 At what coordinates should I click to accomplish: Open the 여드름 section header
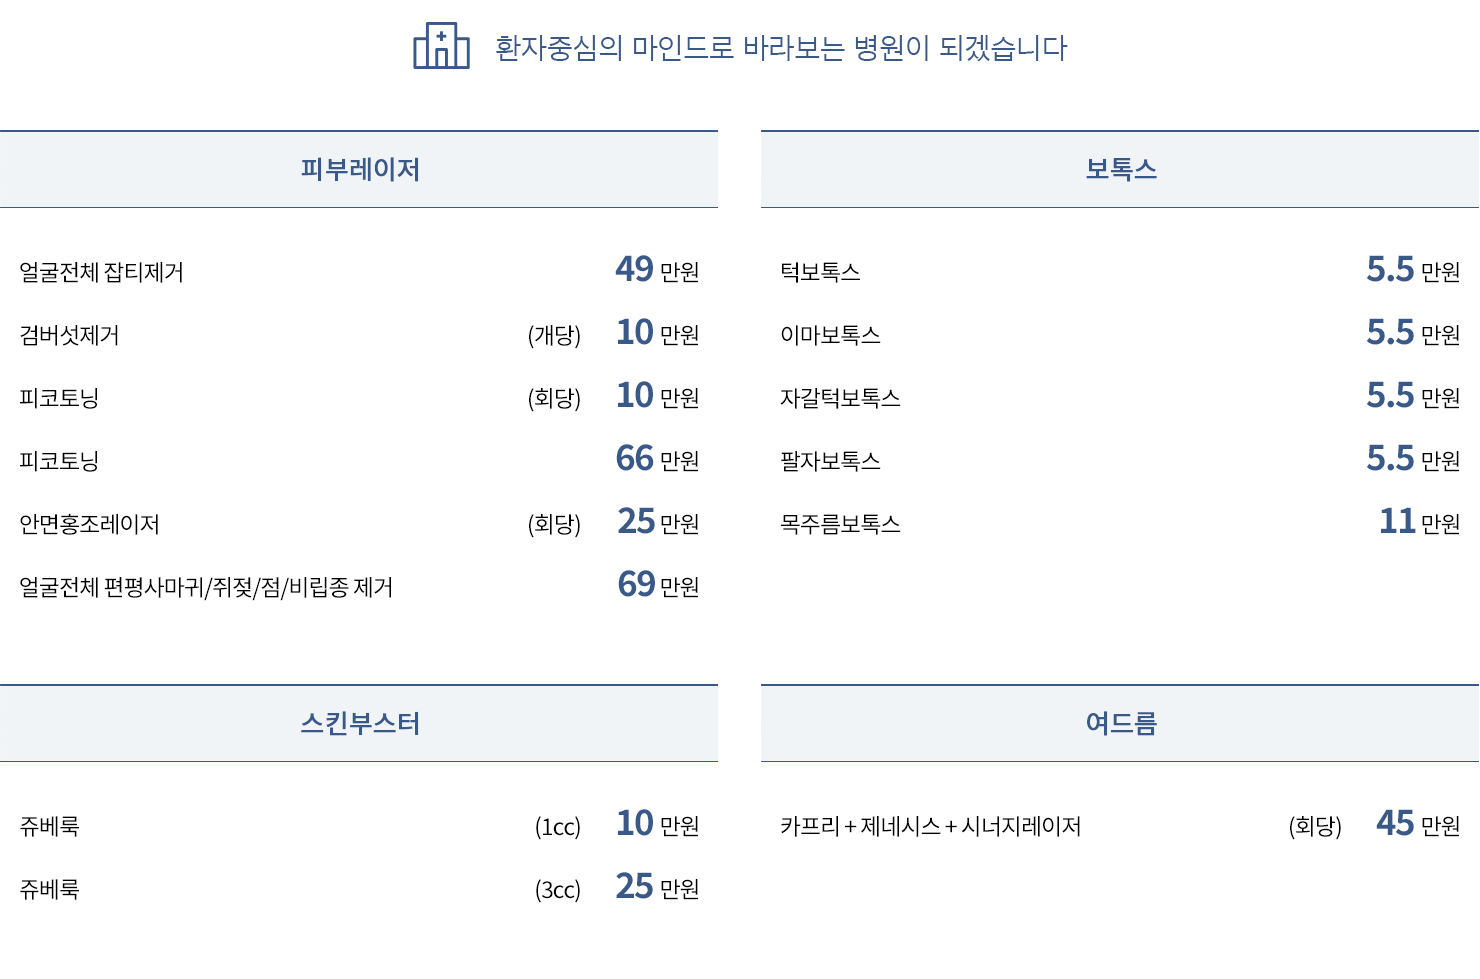point(1121,724)
